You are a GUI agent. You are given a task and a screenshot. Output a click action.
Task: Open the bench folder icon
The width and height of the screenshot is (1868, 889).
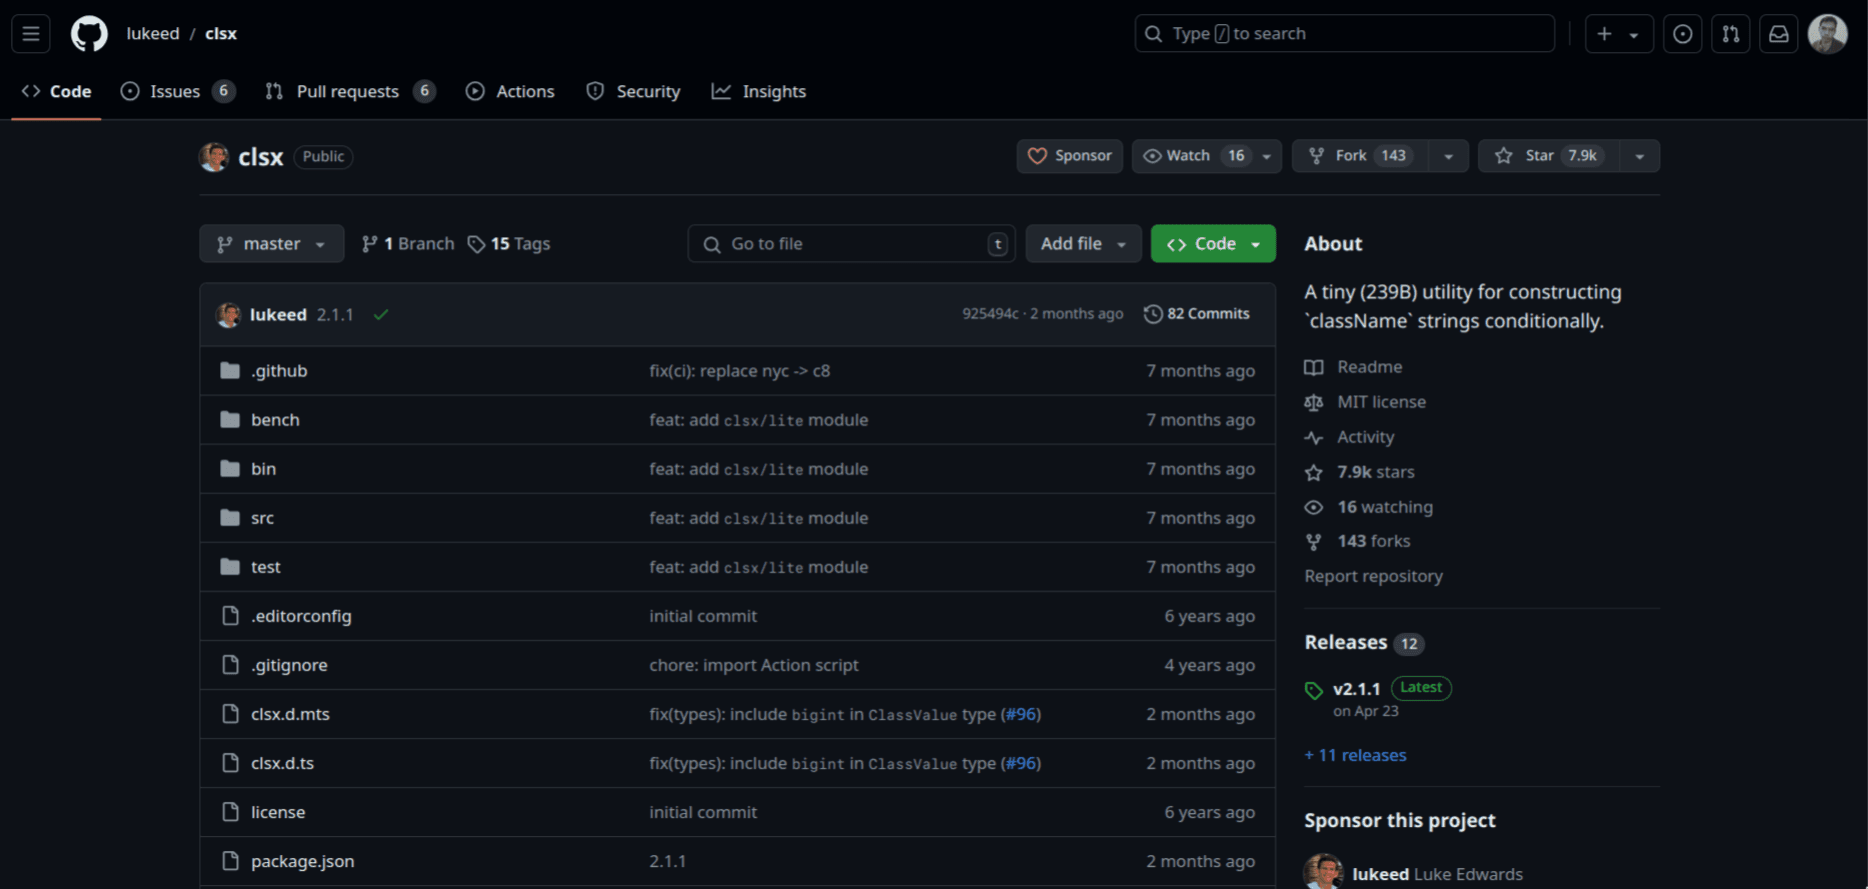click(x=230, y=420)
